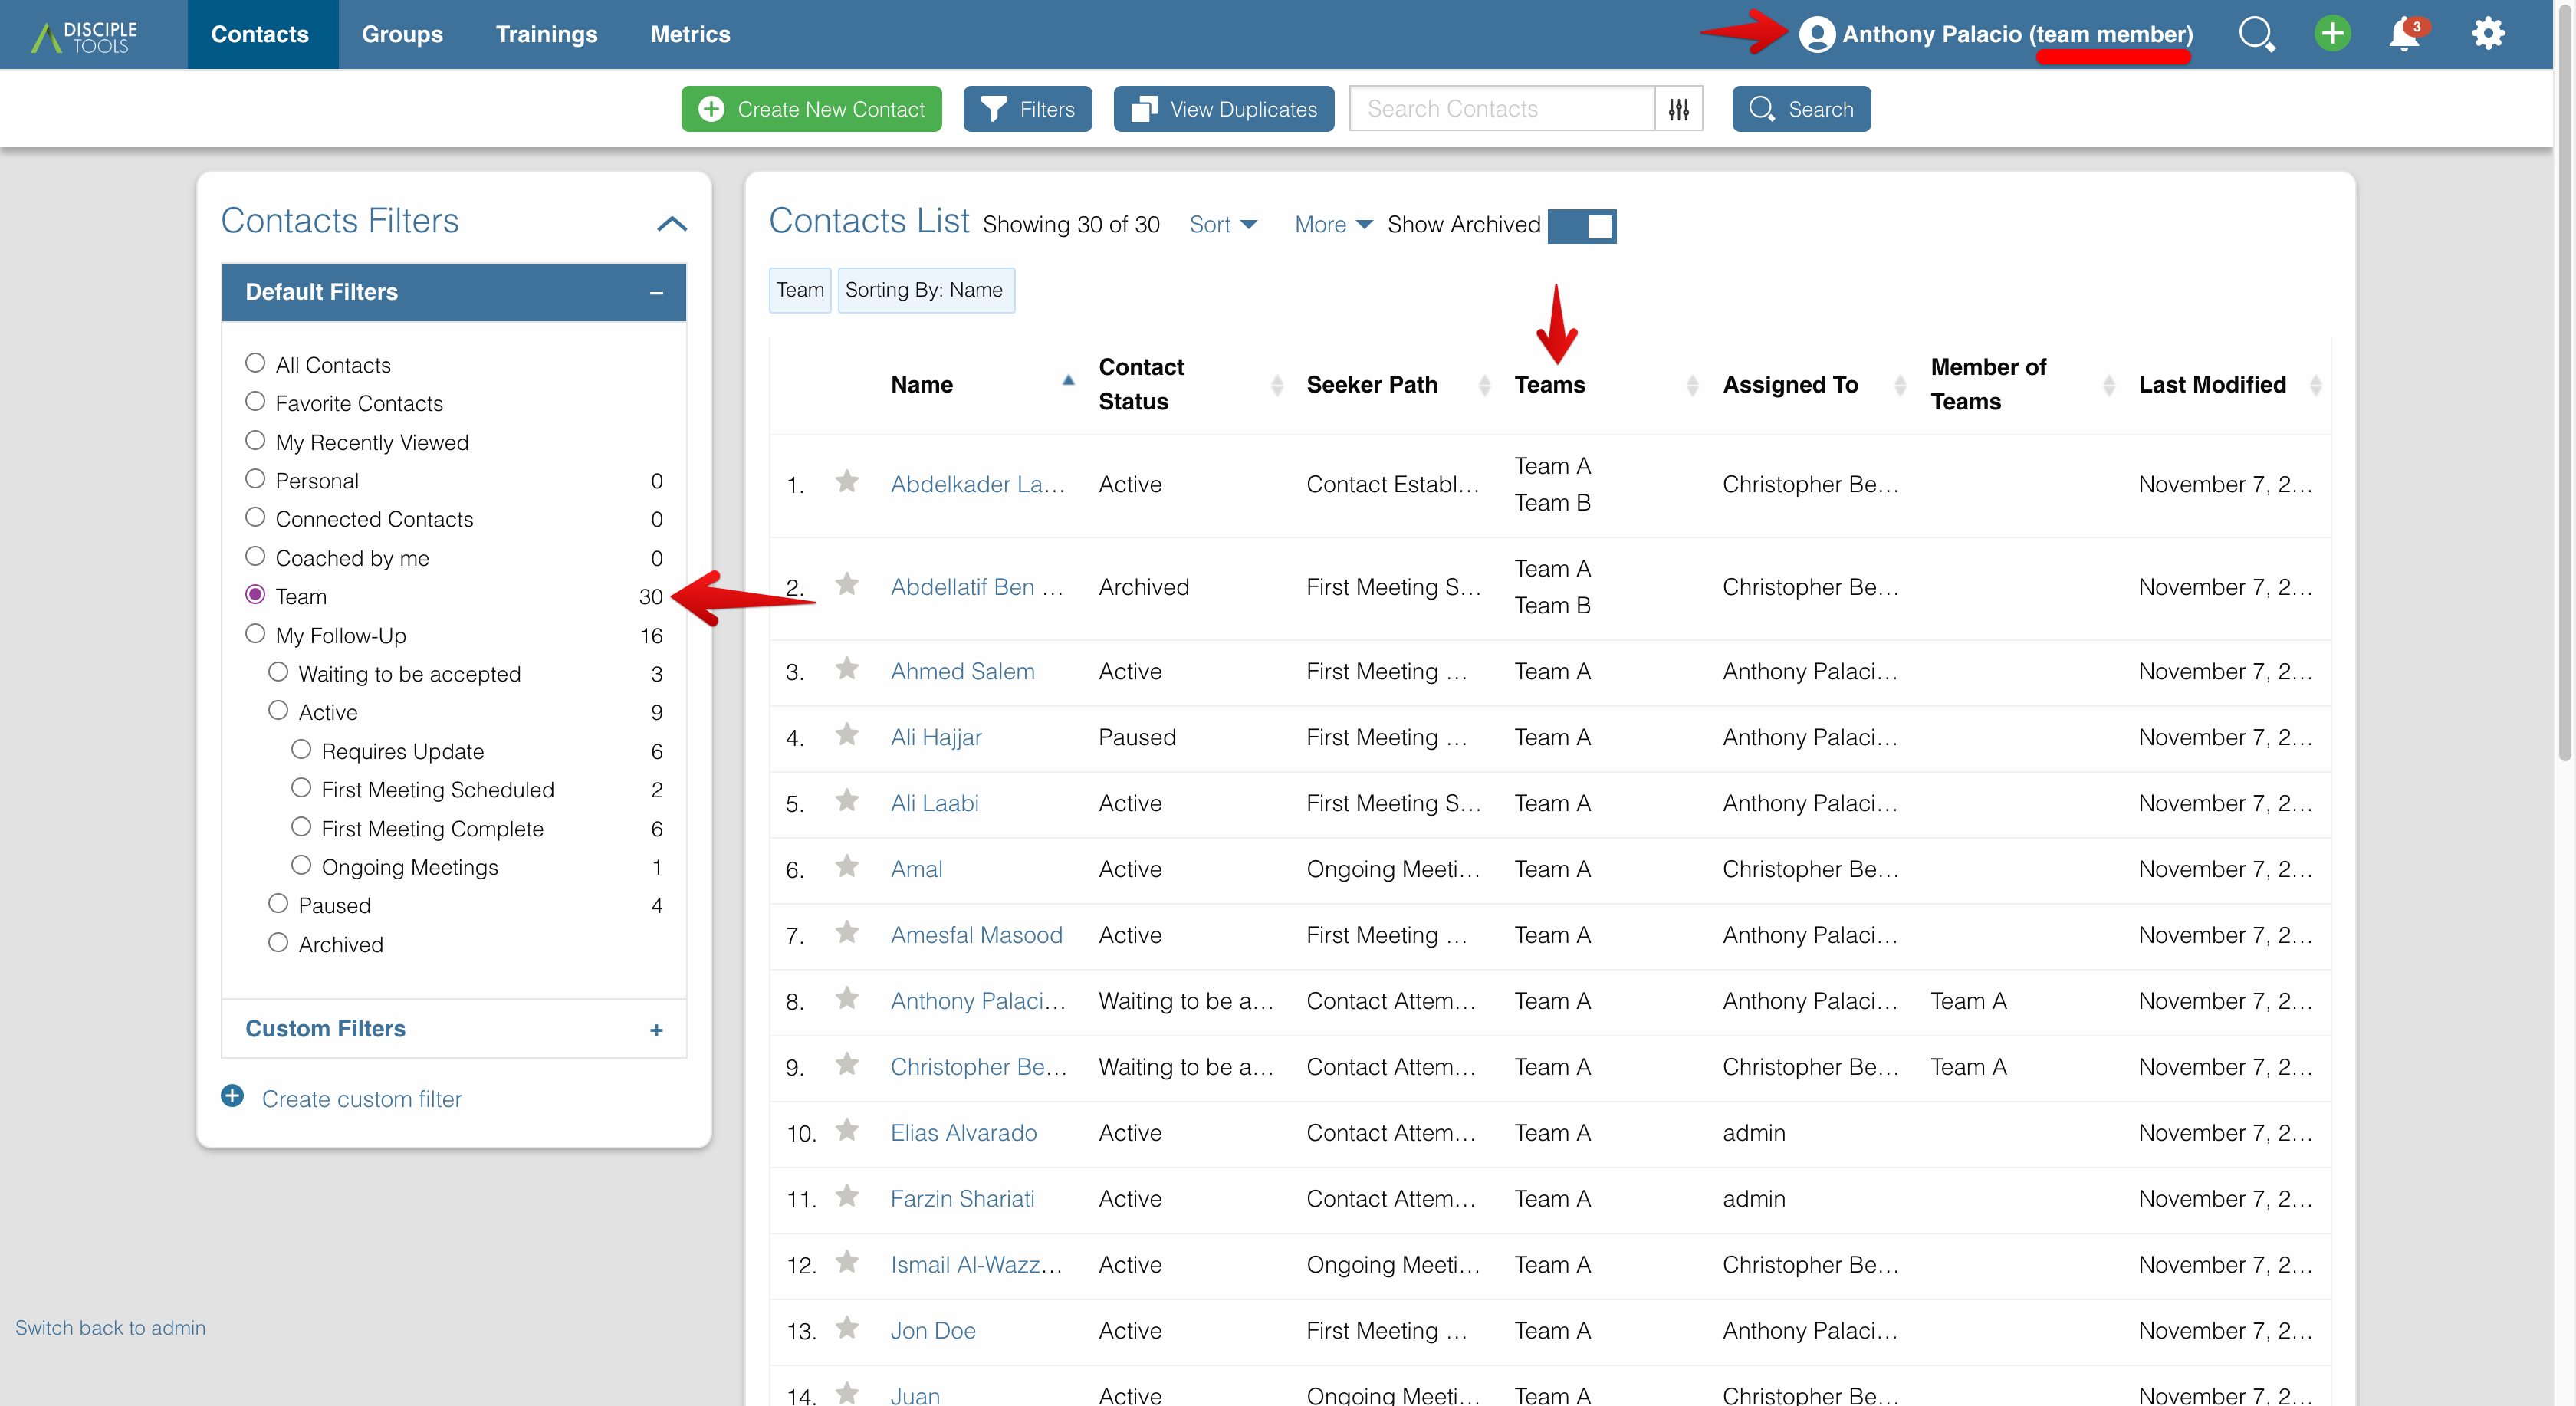Click the green add-new plus icon
The width and height of the screenshot is (2576, 1406).
(2332, 33)
